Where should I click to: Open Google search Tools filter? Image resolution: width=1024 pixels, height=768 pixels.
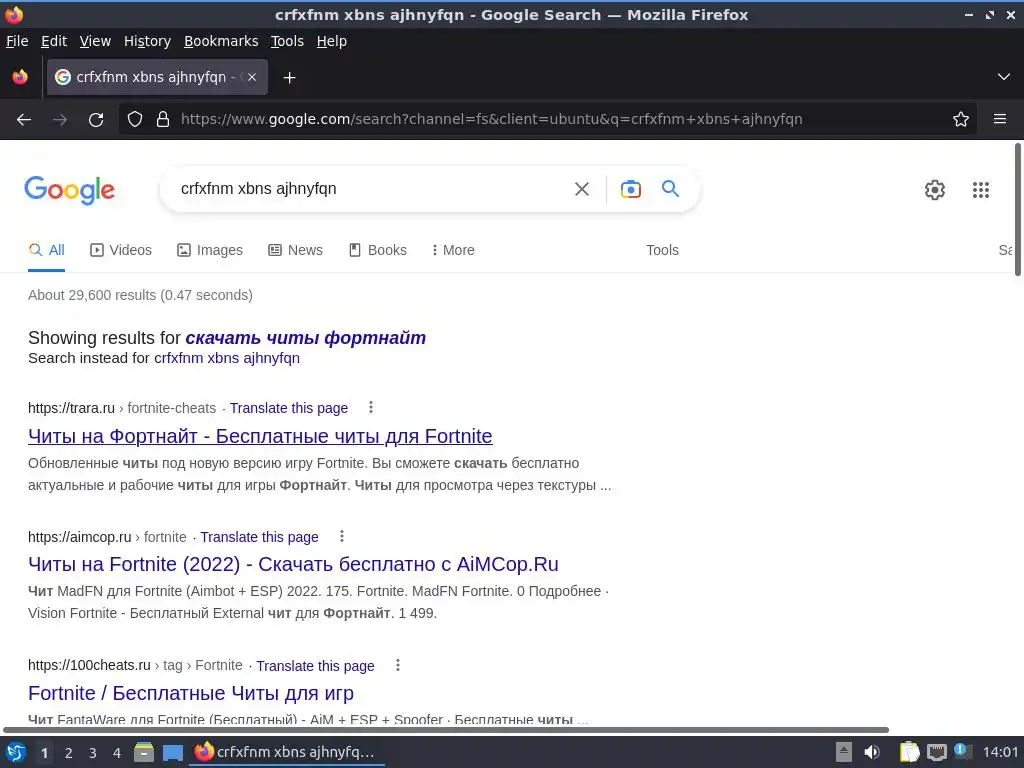pyautogui.click(x=662, y=250)
